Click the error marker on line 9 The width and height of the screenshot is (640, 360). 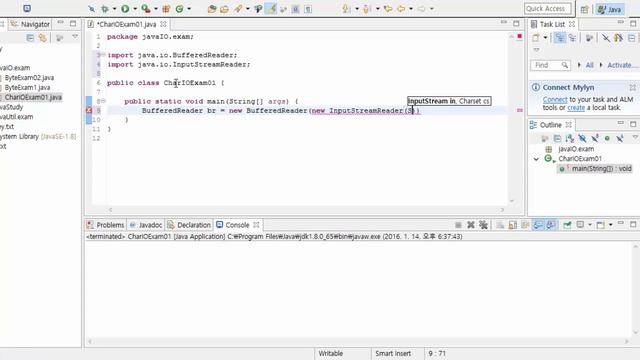(x=89, y=110)
